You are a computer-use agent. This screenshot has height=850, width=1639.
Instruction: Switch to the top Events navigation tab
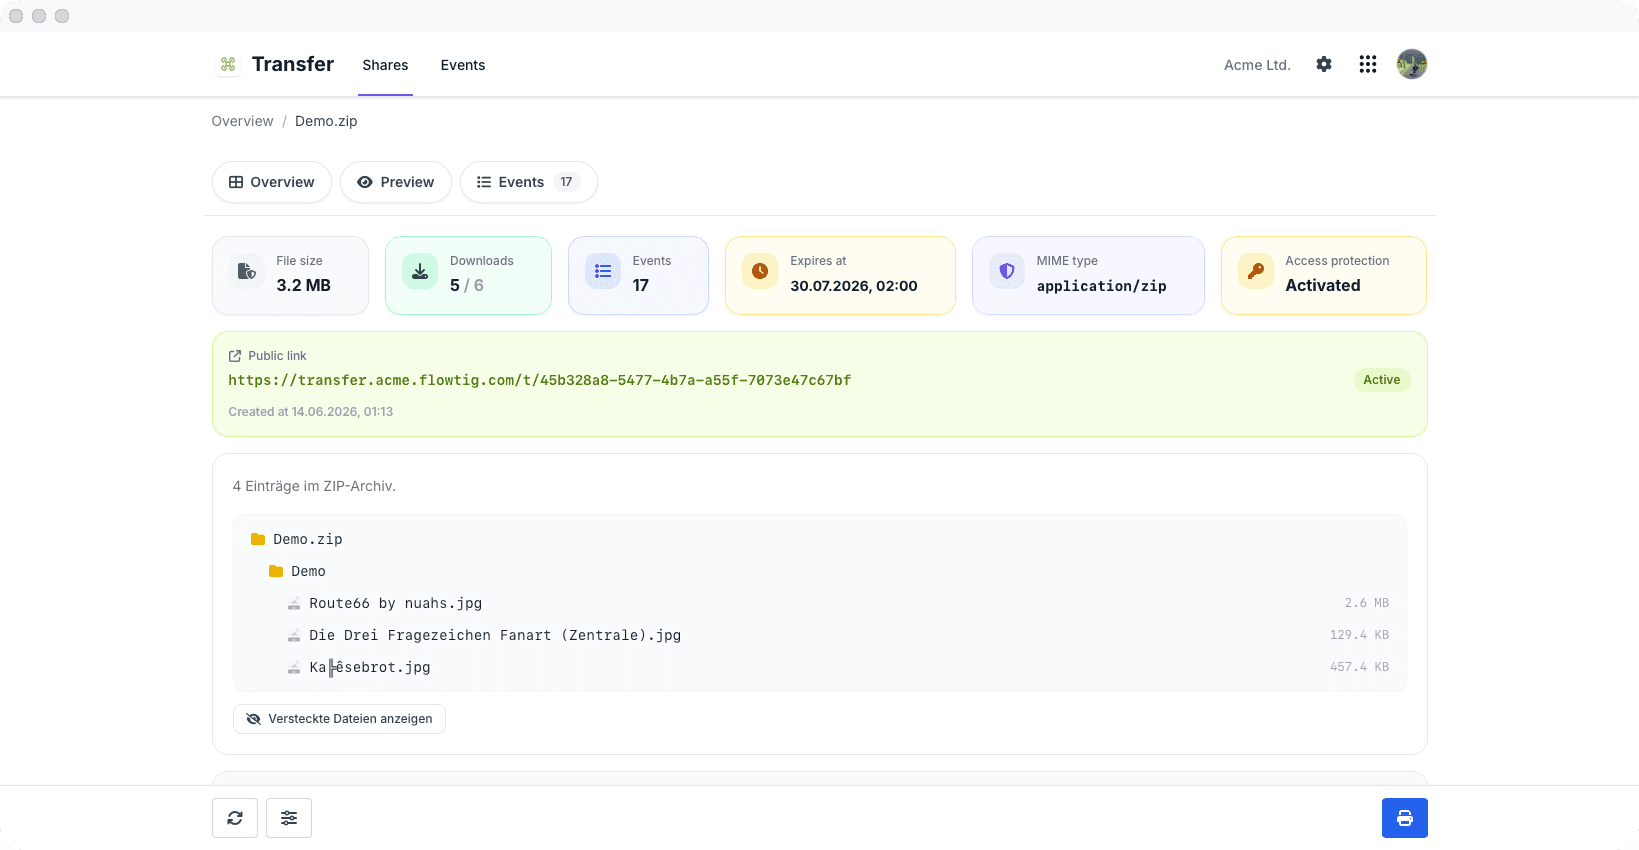tap(463, 65)
